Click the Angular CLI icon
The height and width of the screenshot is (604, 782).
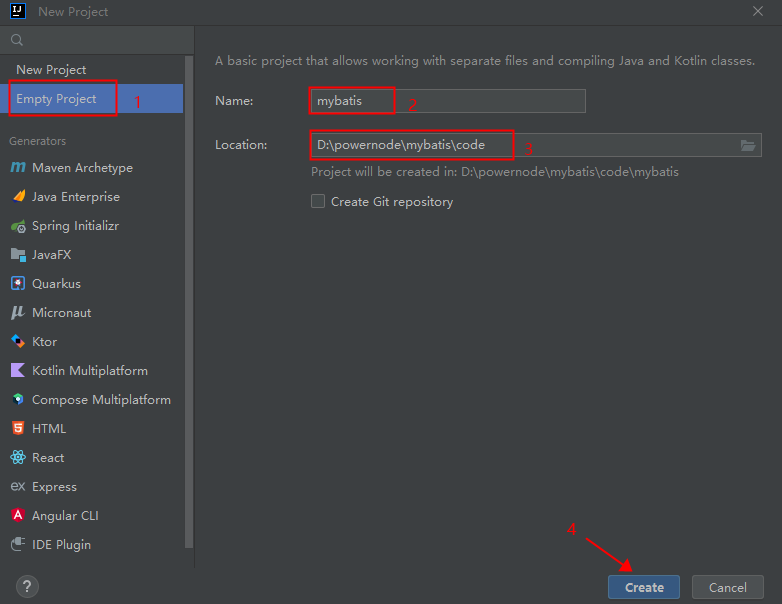click(x=18, y=516)
